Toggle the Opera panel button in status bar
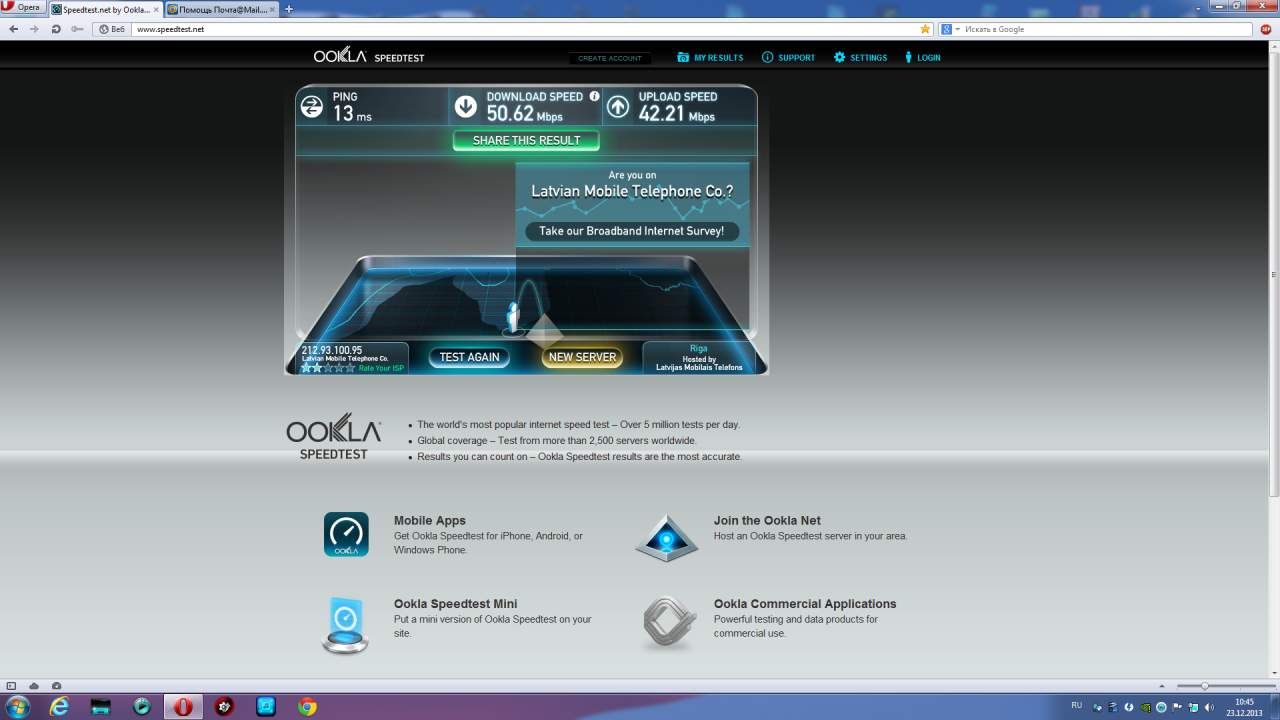This screenshot has height=720, width=1280. click(x=11, y=686)
